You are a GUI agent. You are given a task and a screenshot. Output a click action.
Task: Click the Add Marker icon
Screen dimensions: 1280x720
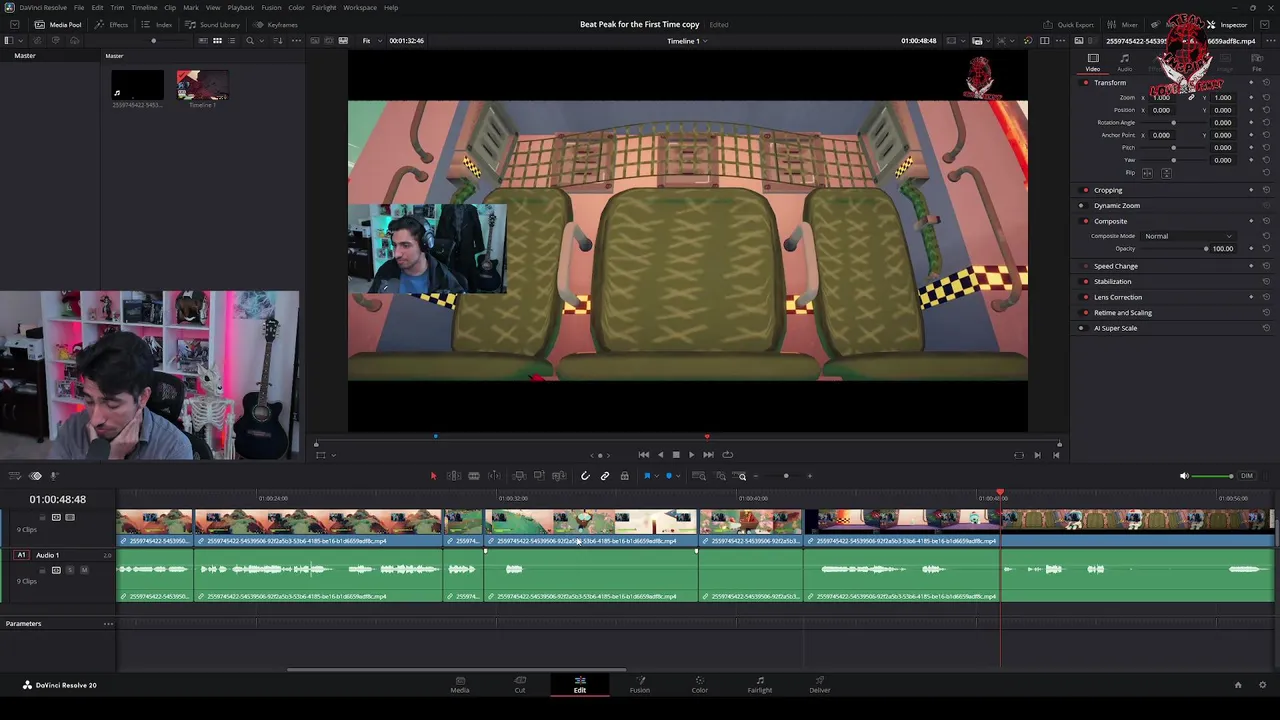click(x=669, y=476)
